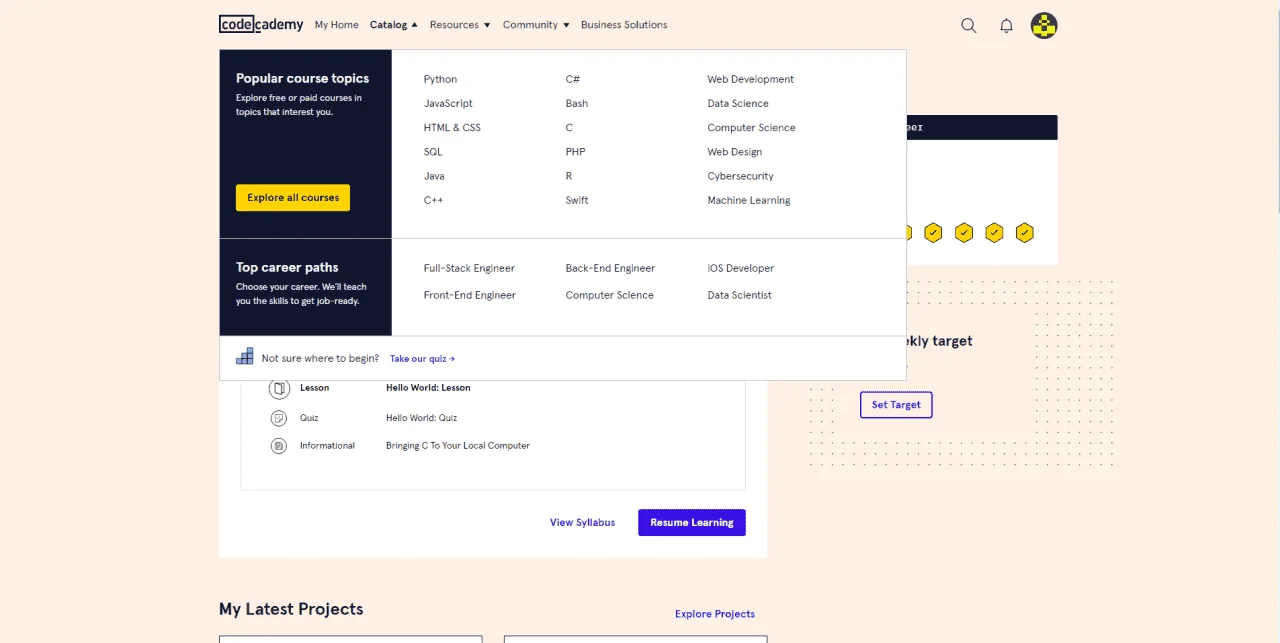Screen dimensions: 1280x643
Task: Open Data Scientist career path
Action: point(740,295)
